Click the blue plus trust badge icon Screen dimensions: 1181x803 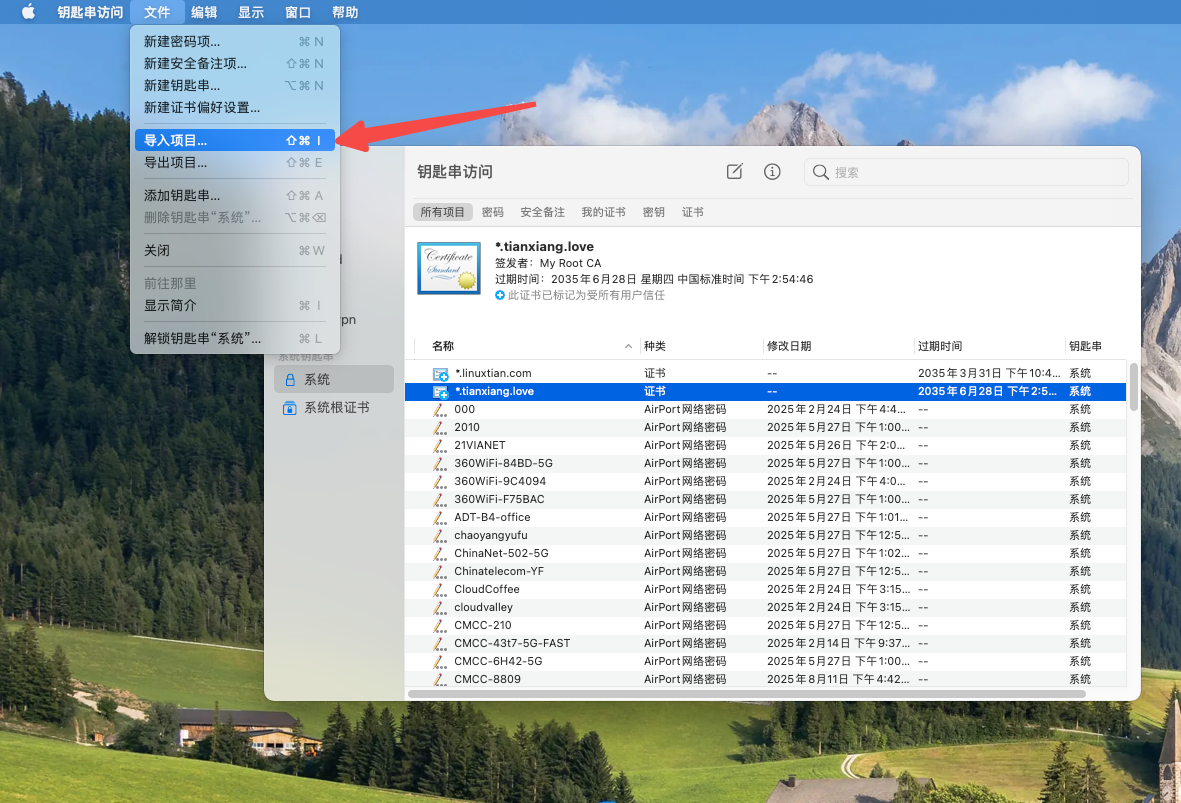tap(500, 296)
